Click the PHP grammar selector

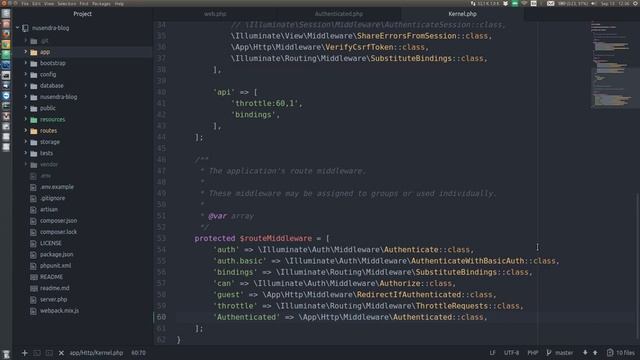pyautogui.click(x=533, y=353)
